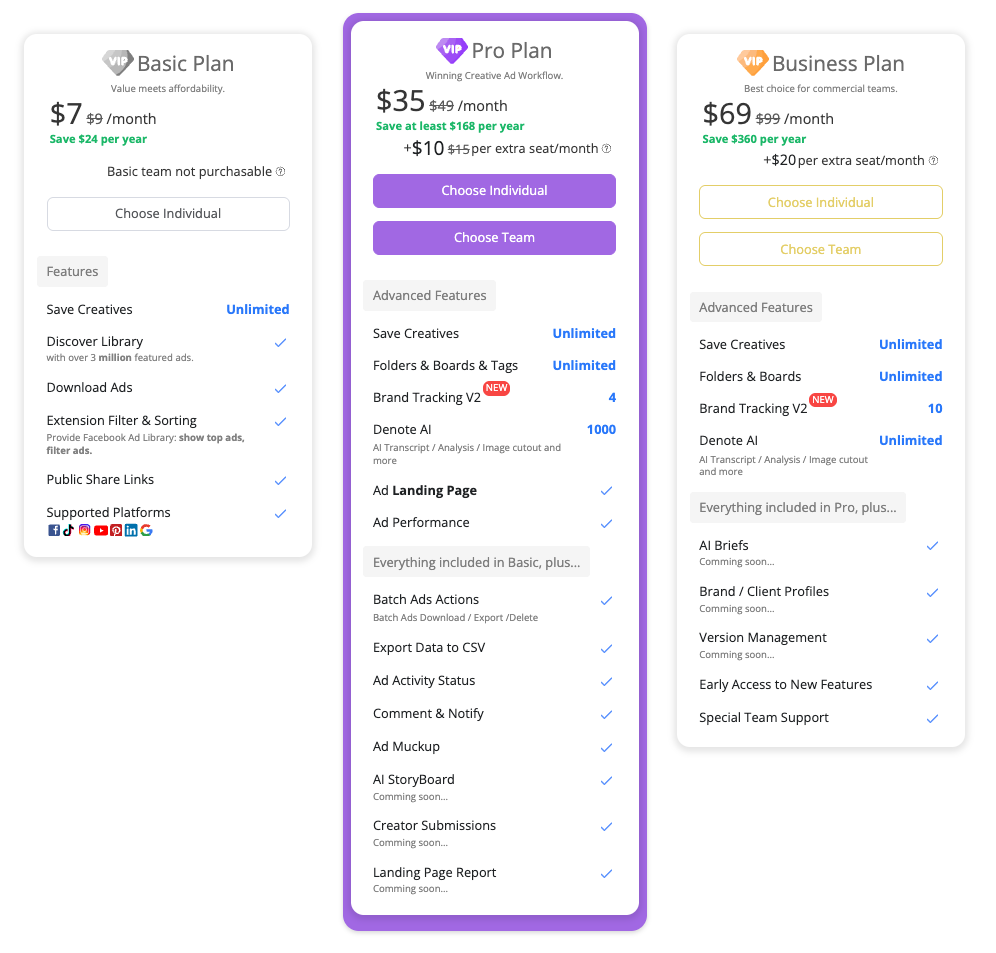Click the Ad Landing Page checkmark
Screen dimensions: 996x953
(606, 491)
